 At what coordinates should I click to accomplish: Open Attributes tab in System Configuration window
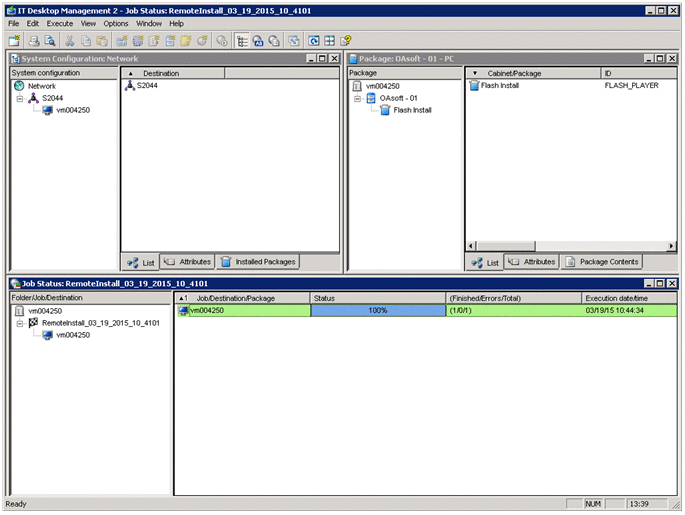[187, 262]
